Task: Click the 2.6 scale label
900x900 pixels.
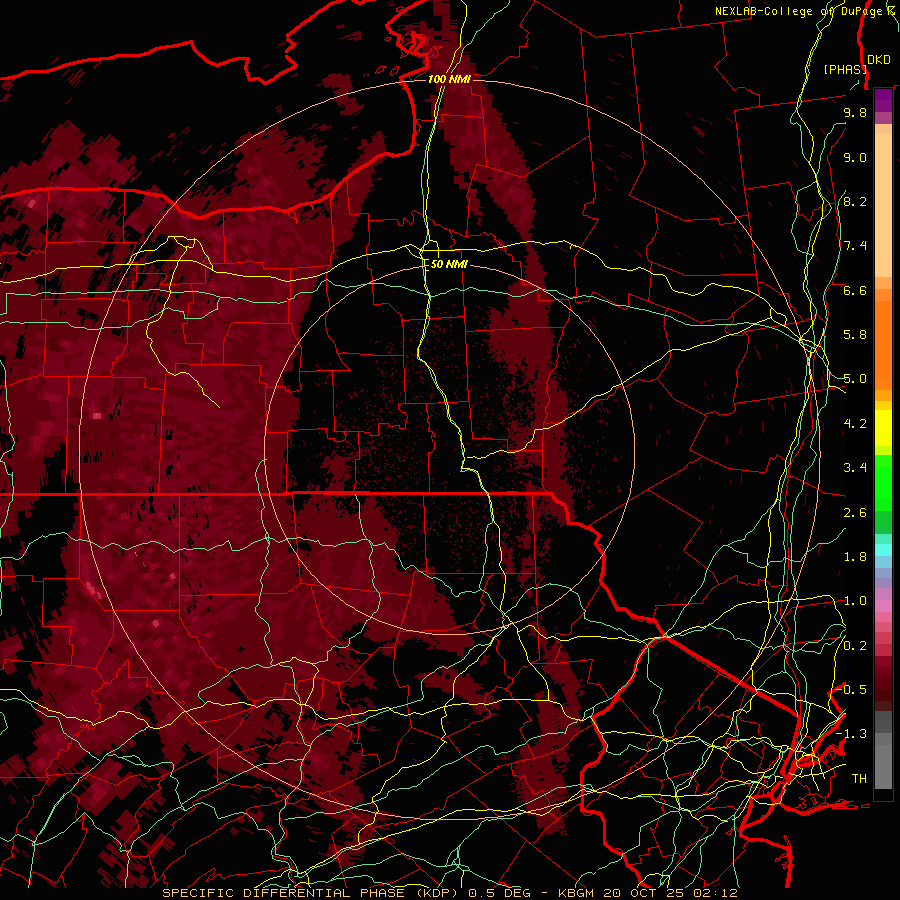Action: point(855,513)
